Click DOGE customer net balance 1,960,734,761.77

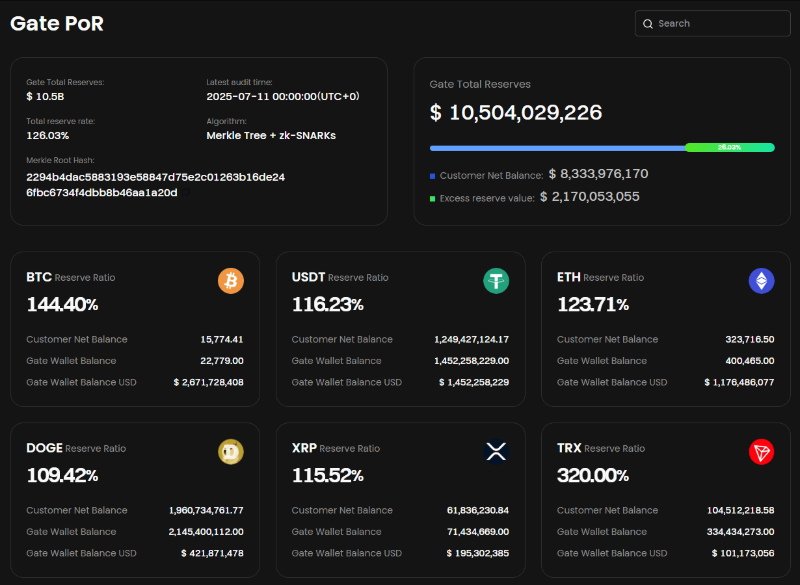pyautogui.click(x=206, y=510)
